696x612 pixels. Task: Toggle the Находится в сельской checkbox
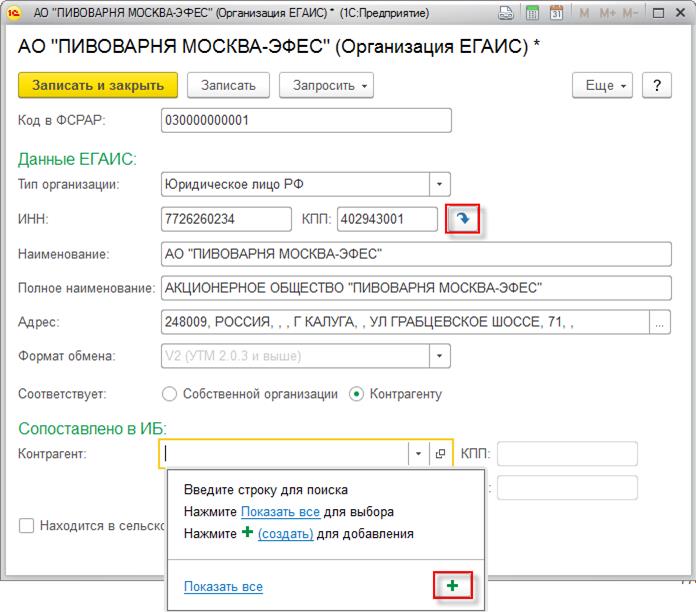pyautogui.click(x=26, y=525)
